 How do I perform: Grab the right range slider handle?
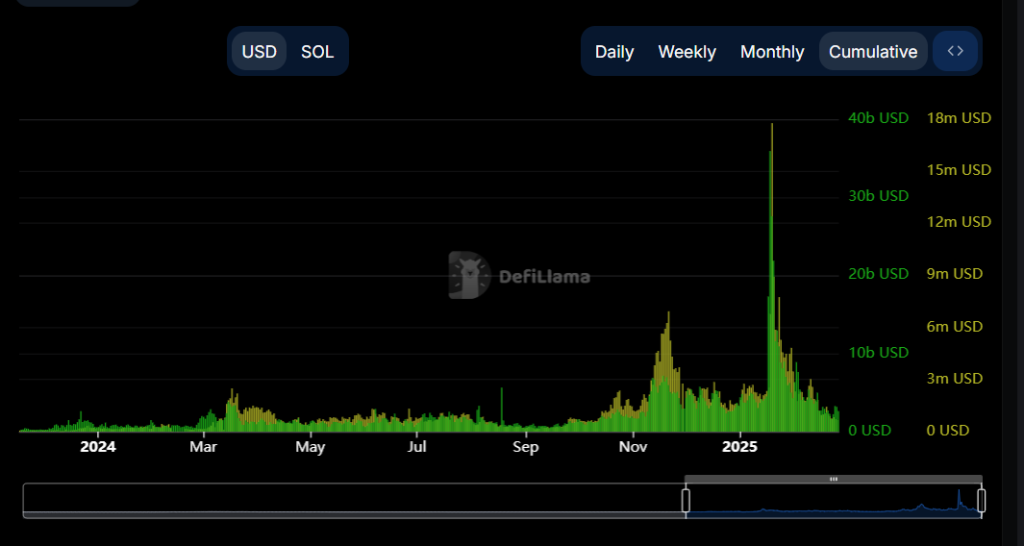coord(981,500)
